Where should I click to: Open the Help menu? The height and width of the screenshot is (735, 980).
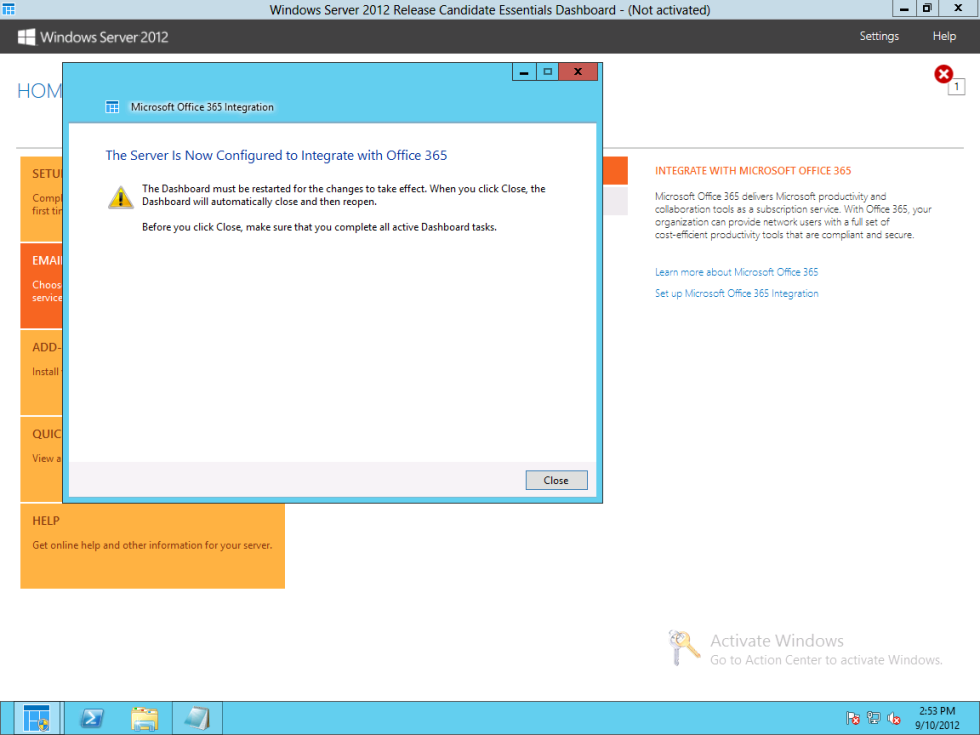[x=944, y=36]
